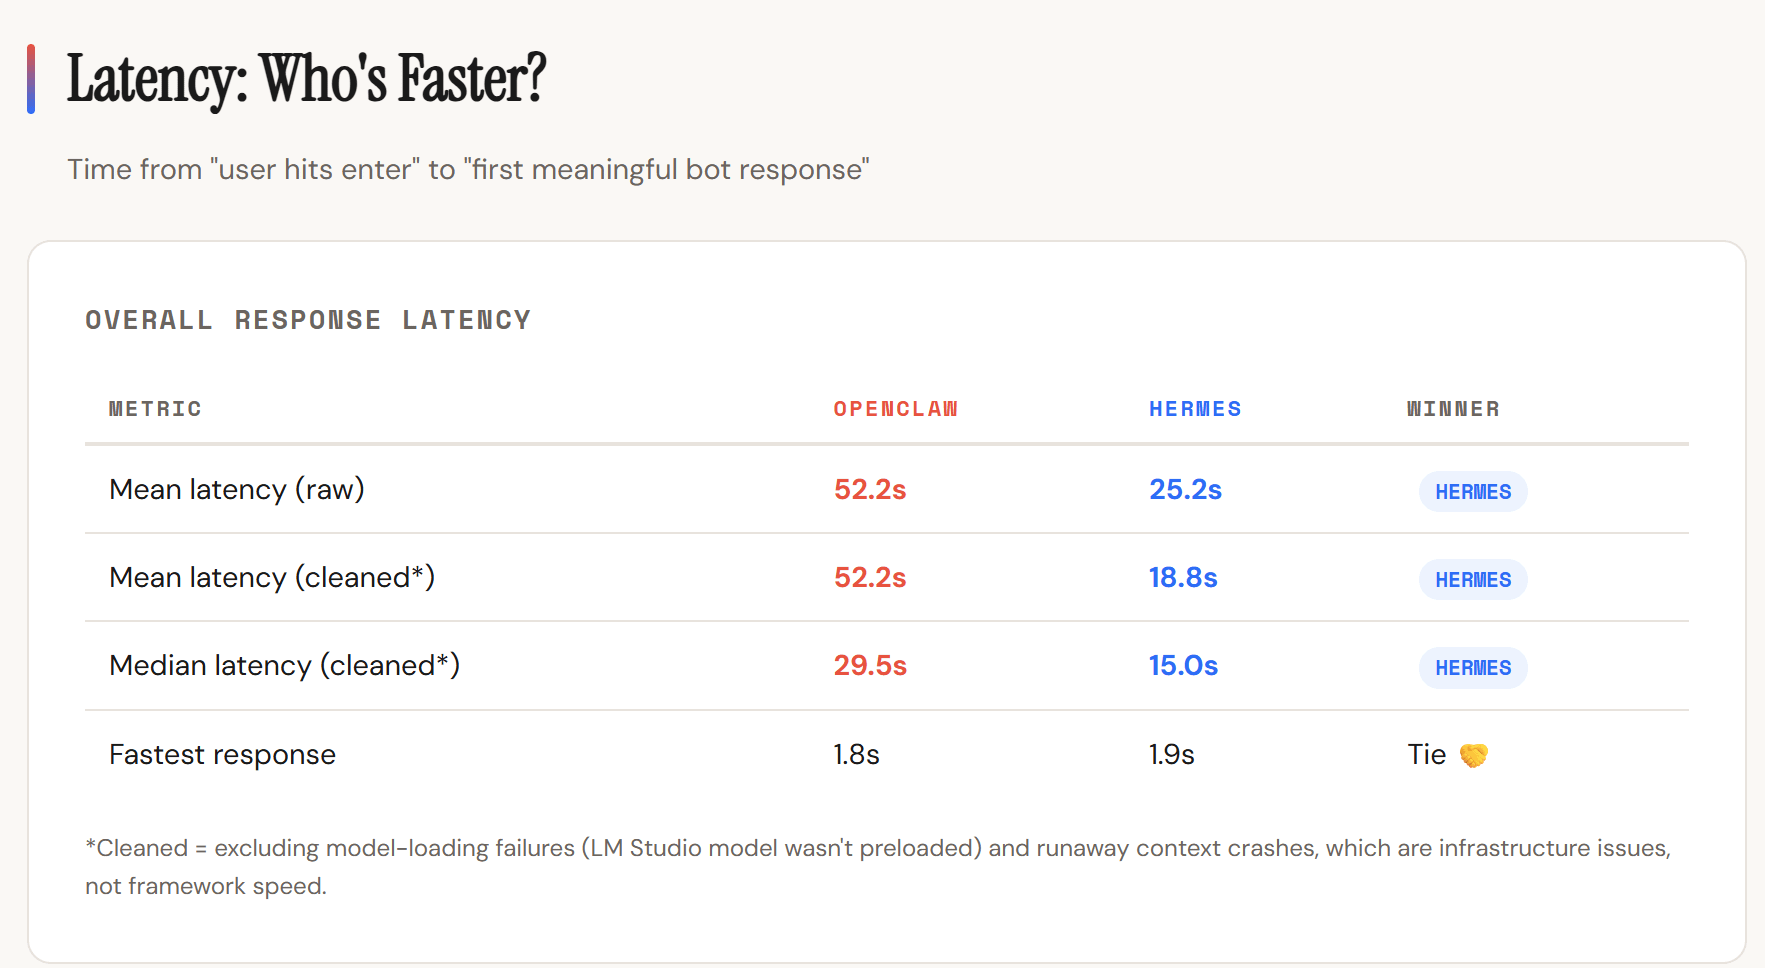The width and height of the screenshot is (1765, 968).
Task: Click the Hermes 25.2s value
Action: coord(1185,490)
